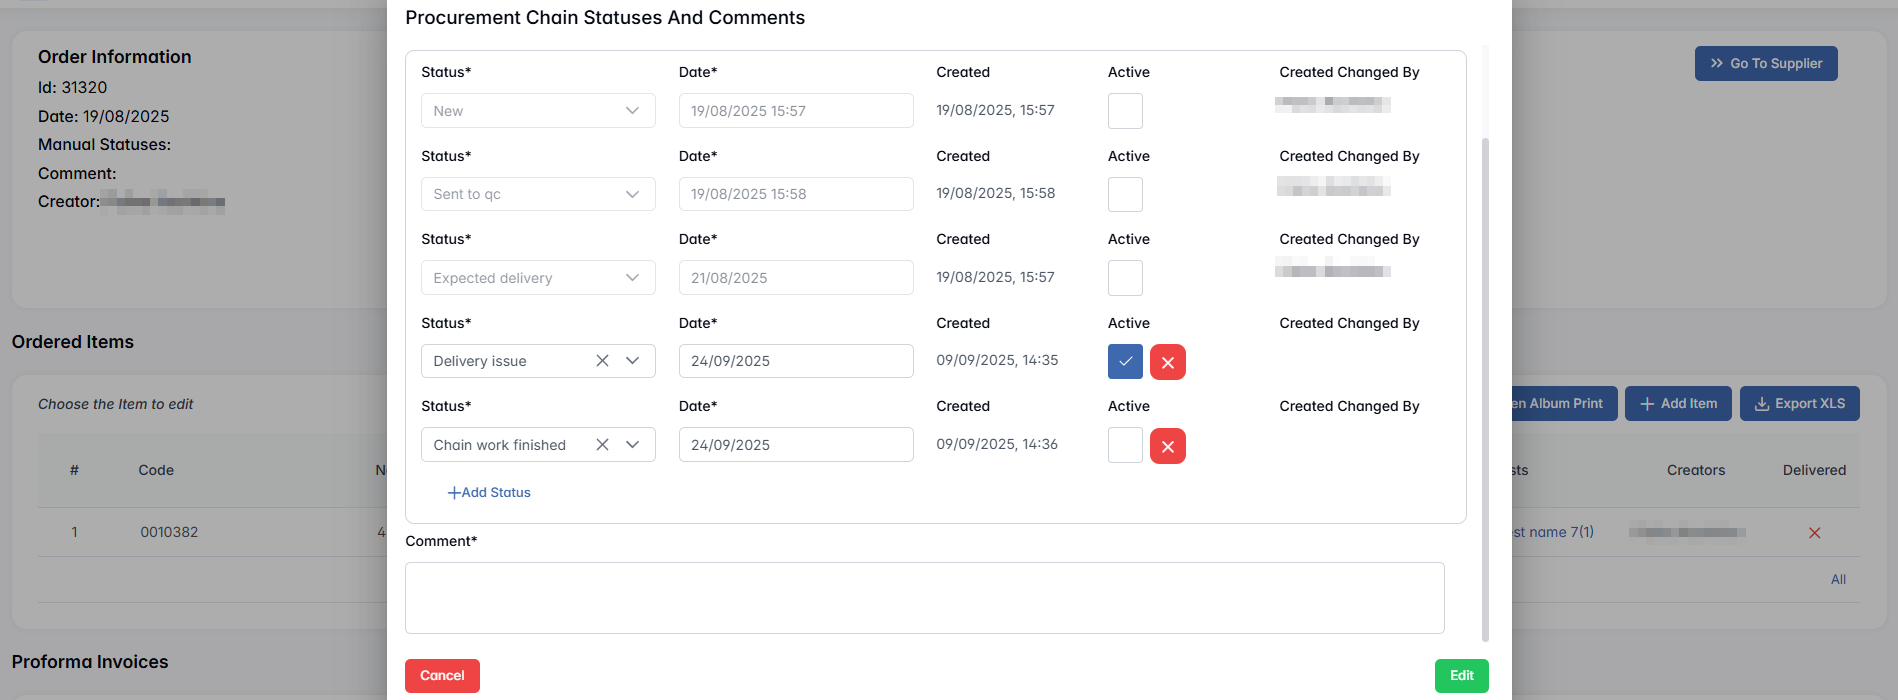Check Active for Chain work finished
Viewport: 1898px width, 700px height.
coord(1125,446)
